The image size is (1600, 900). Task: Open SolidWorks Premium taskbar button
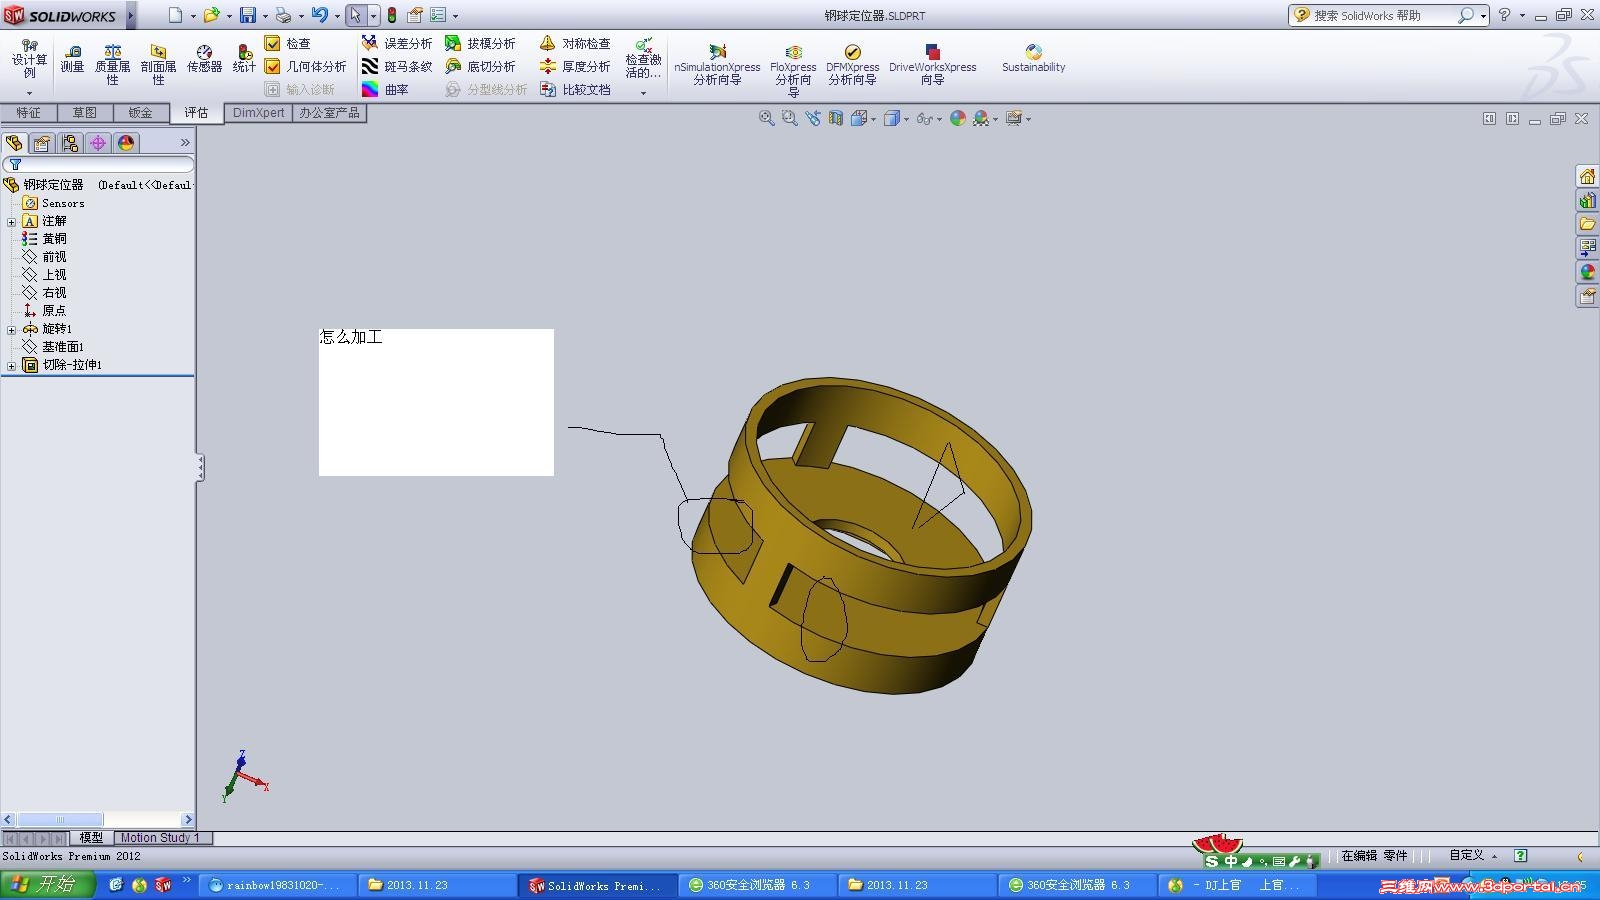597,885
